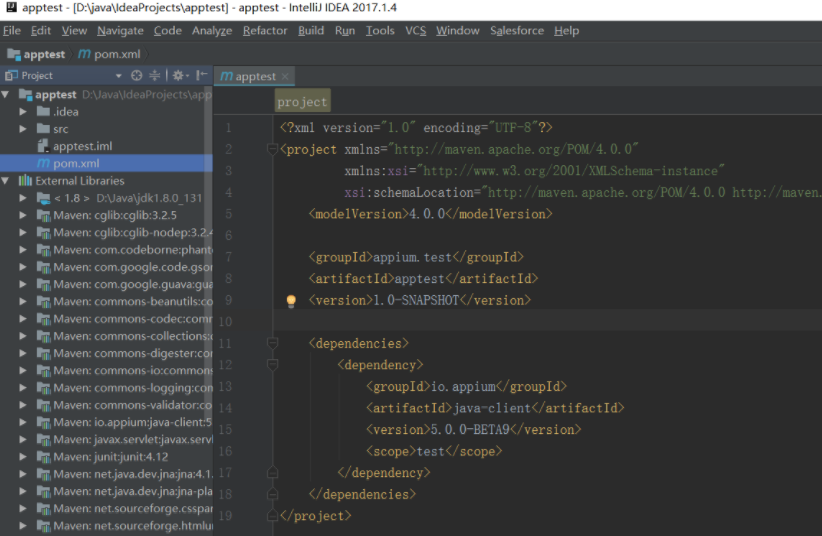Click pom.xml in navigation bar

coord(109,54)
